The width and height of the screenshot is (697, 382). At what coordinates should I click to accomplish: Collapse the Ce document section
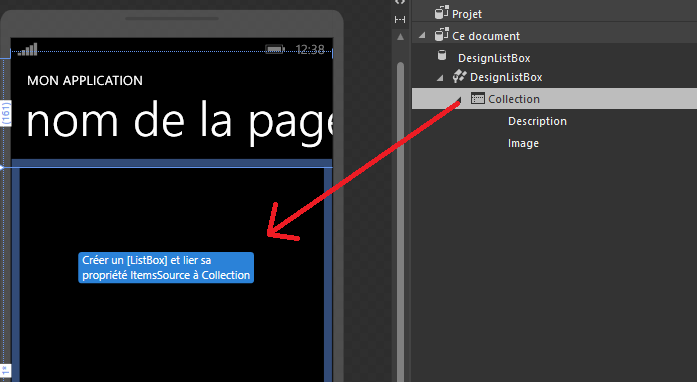(x=422, y=35)
